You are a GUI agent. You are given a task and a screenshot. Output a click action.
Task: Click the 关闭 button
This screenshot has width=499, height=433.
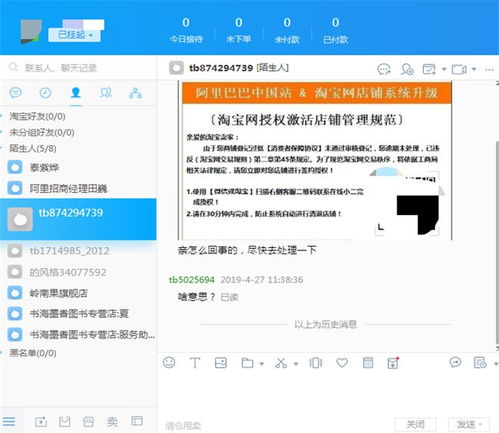[415, 424]
